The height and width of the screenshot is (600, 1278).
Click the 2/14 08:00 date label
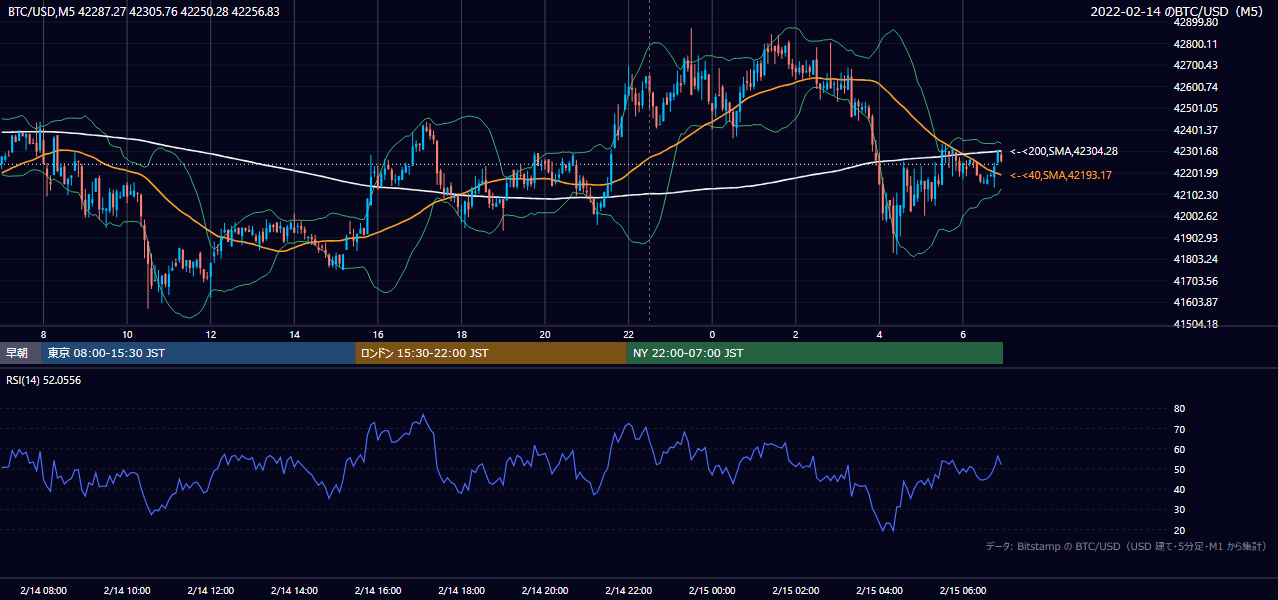(43, 590)
